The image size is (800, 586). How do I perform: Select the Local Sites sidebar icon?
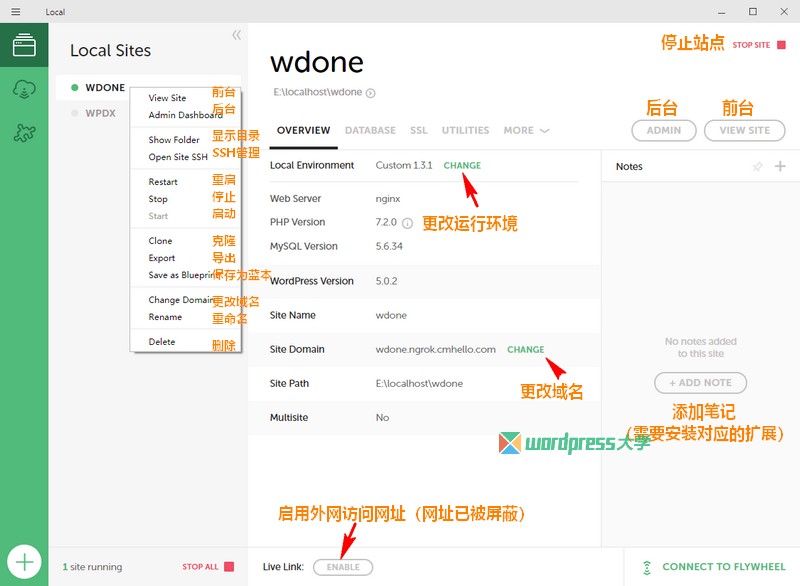pyautogui.click(x=24, y=45)
